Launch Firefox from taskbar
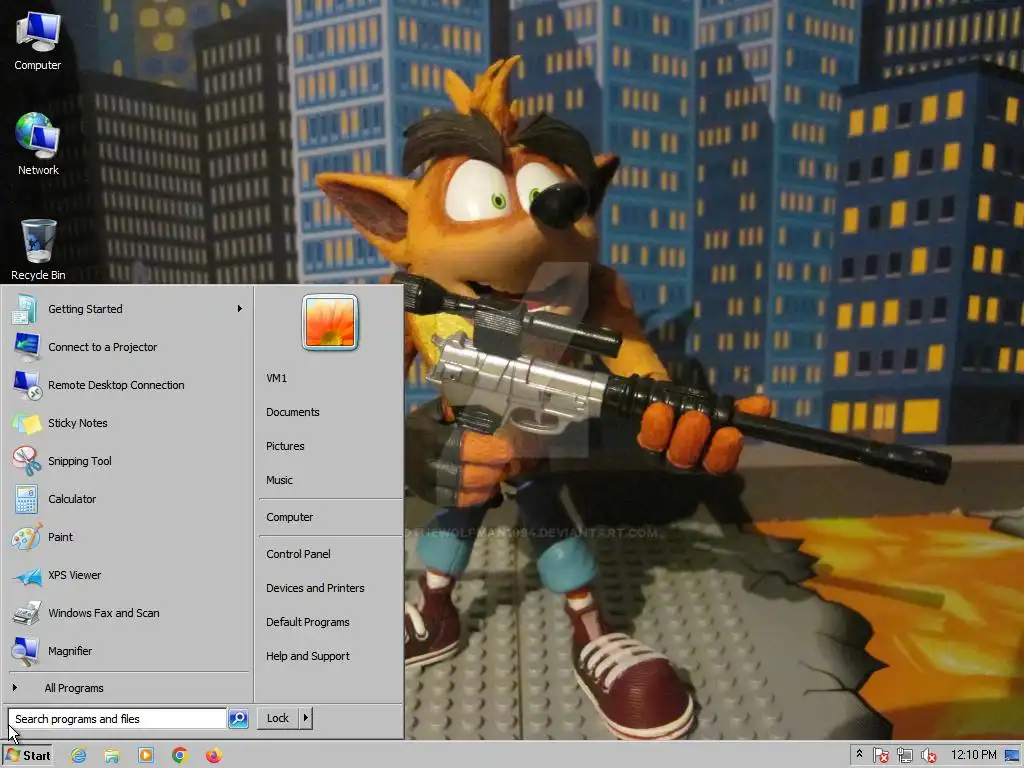The image size is (1024, 768). pyautogui.click(x=214, y=755)
